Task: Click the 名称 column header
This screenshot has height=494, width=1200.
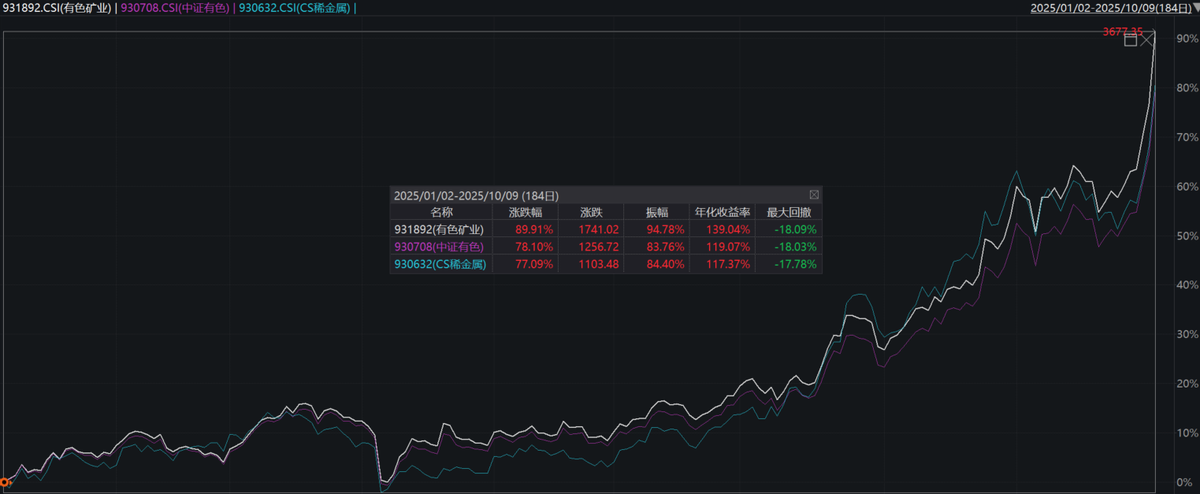Action: tap(441, 212)
